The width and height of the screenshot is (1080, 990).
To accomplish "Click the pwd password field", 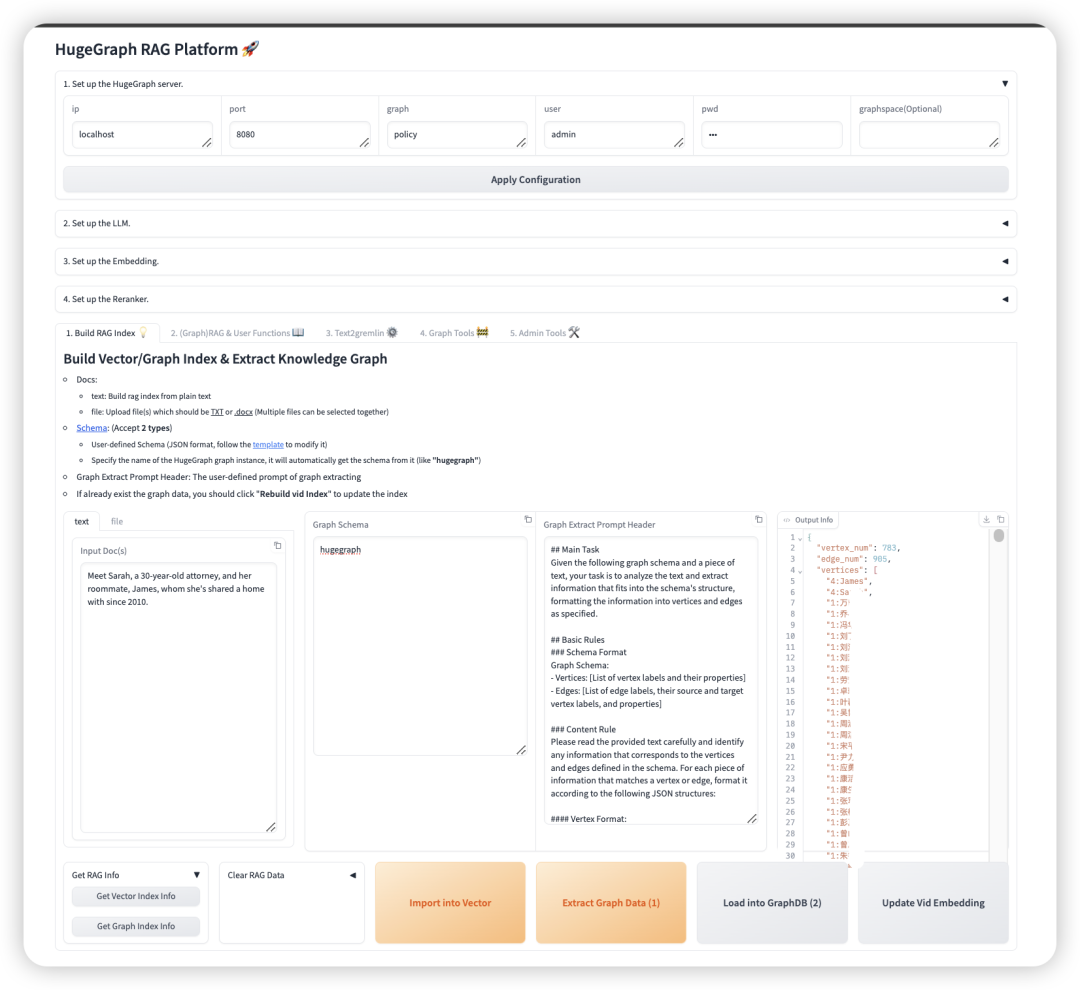I will point(771,135).
